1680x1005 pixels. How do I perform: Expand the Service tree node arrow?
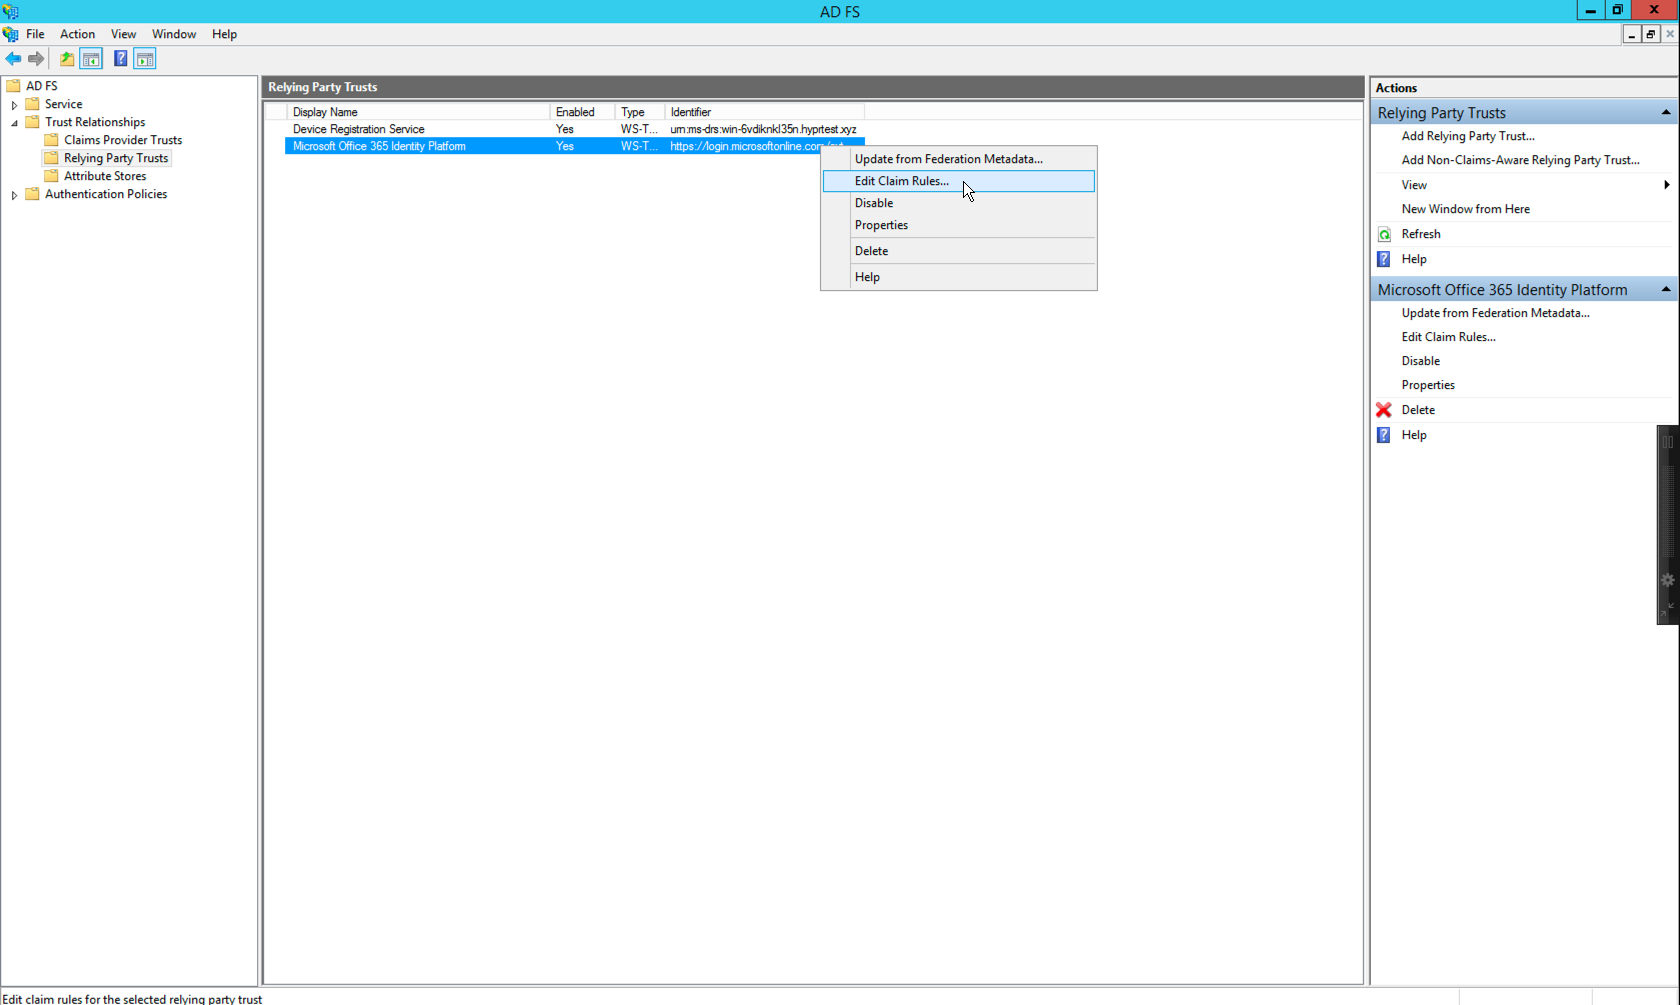click(x=14, y=104)
